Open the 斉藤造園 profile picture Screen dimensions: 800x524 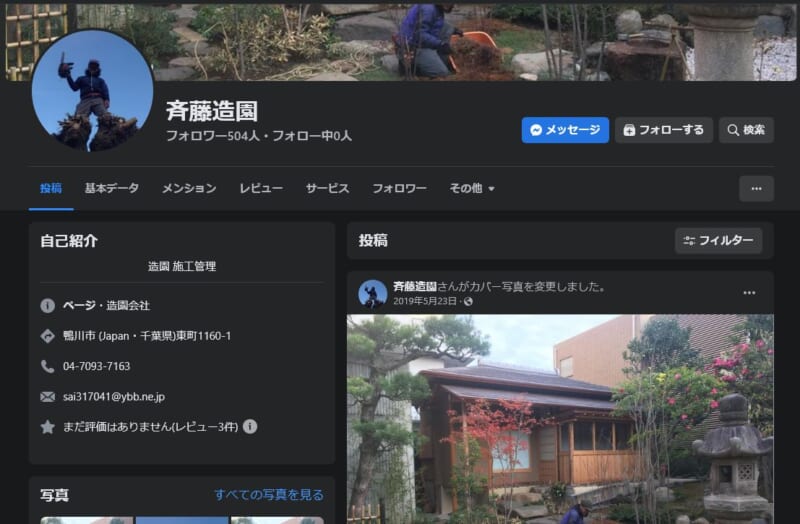click(x=92, y=91)
